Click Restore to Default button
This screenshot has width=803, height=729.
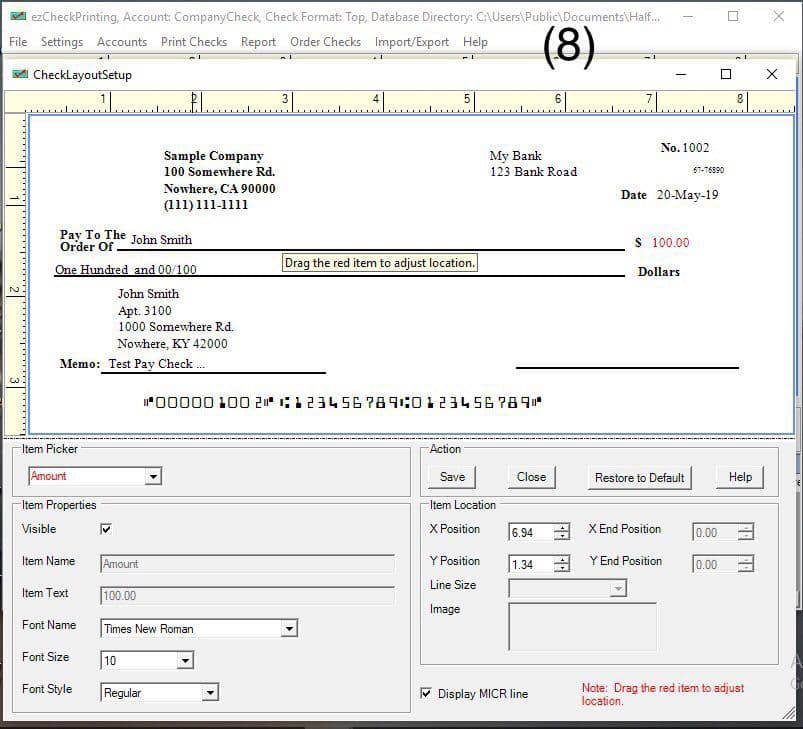point(639,478)
